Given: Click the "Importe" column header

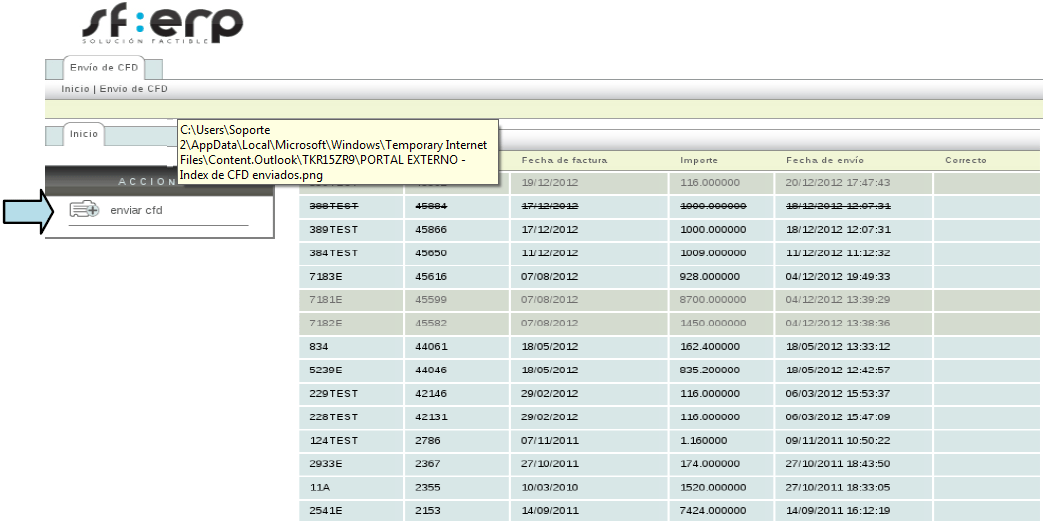Looking at the screenshot, I should click(x=698, y=160).
